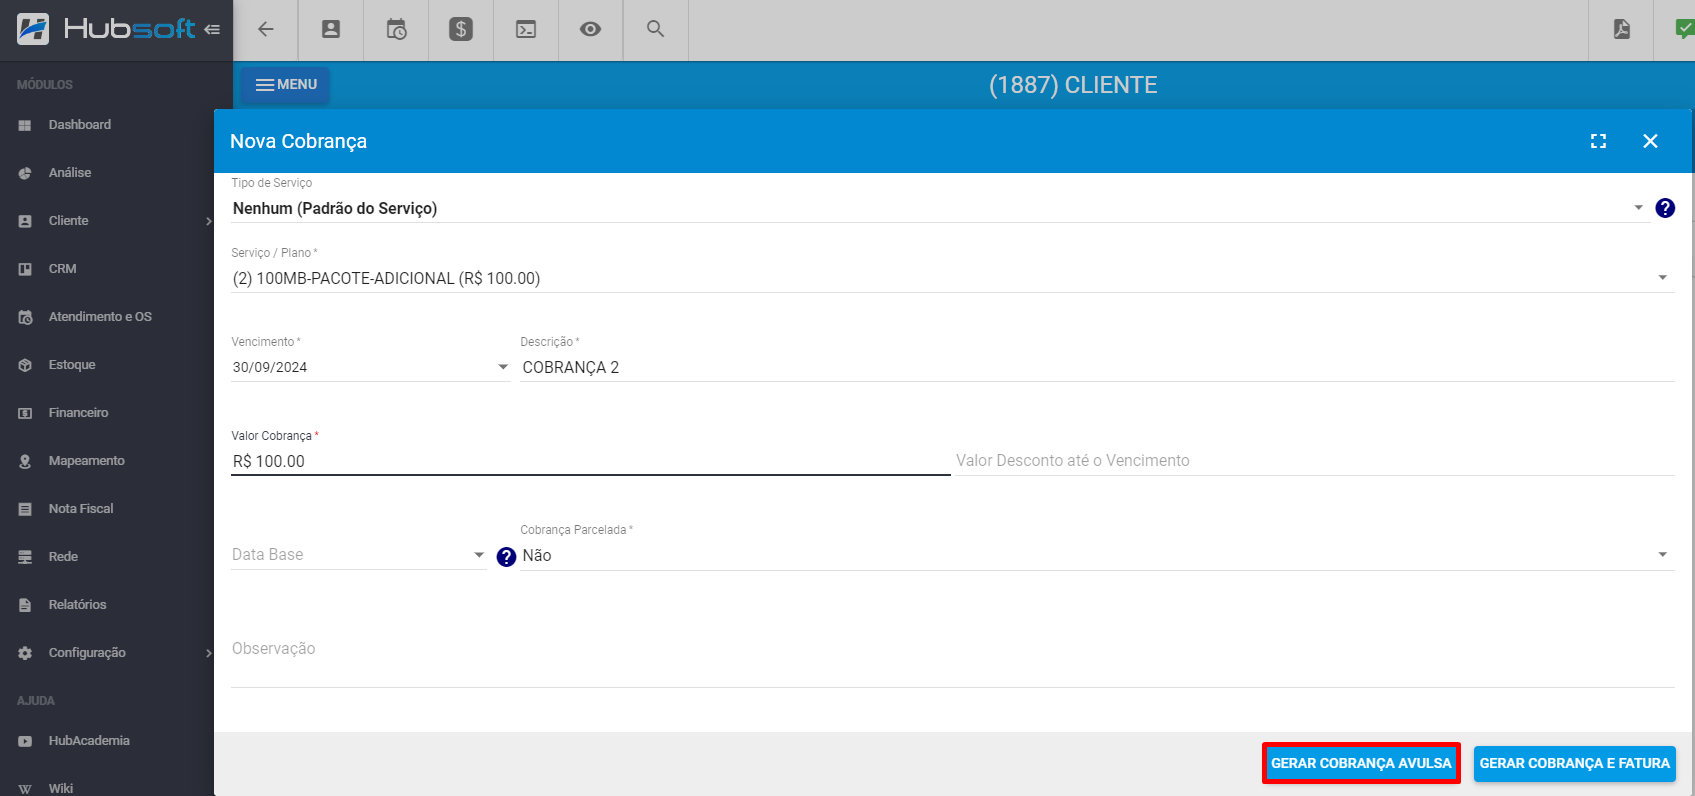Image resolution: width=1695 pixels, height=796 pixels.
Task: Click the Hubsoft logo icon
Action: (33, 29)
